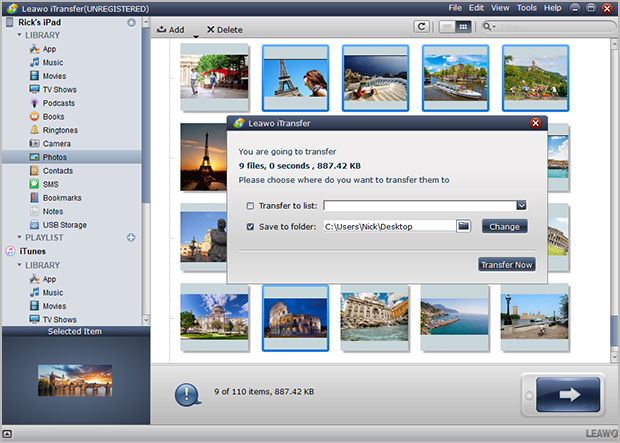Click the refresh icon in toolbar
The height and width of the screenshot is (443, 620).
(422, 27)
